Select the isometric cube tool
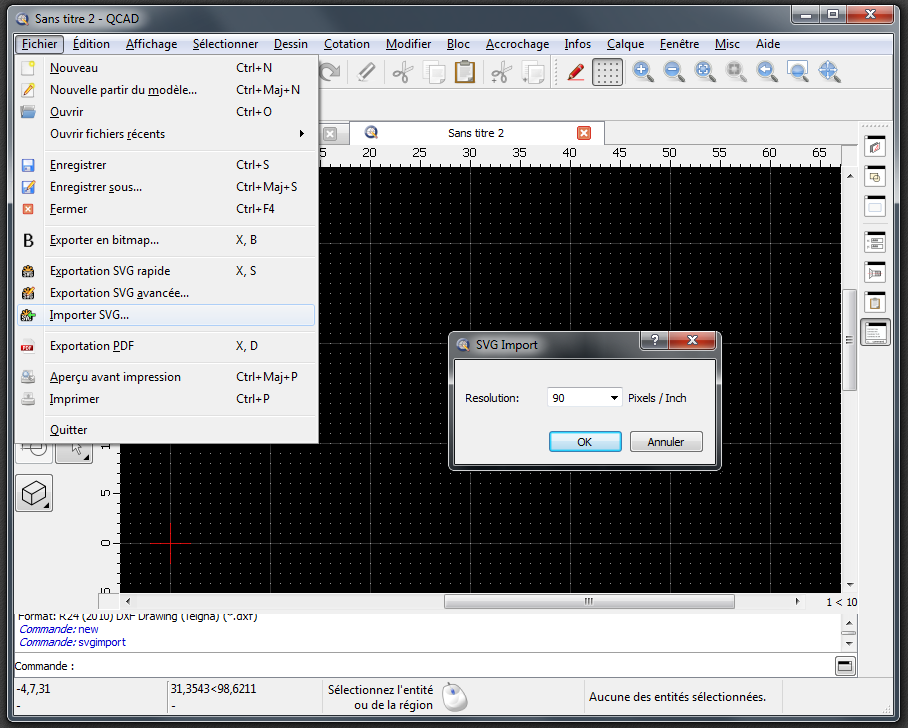Image resolution: width=908 pixels, height=728 pixels. coord(35,493)
